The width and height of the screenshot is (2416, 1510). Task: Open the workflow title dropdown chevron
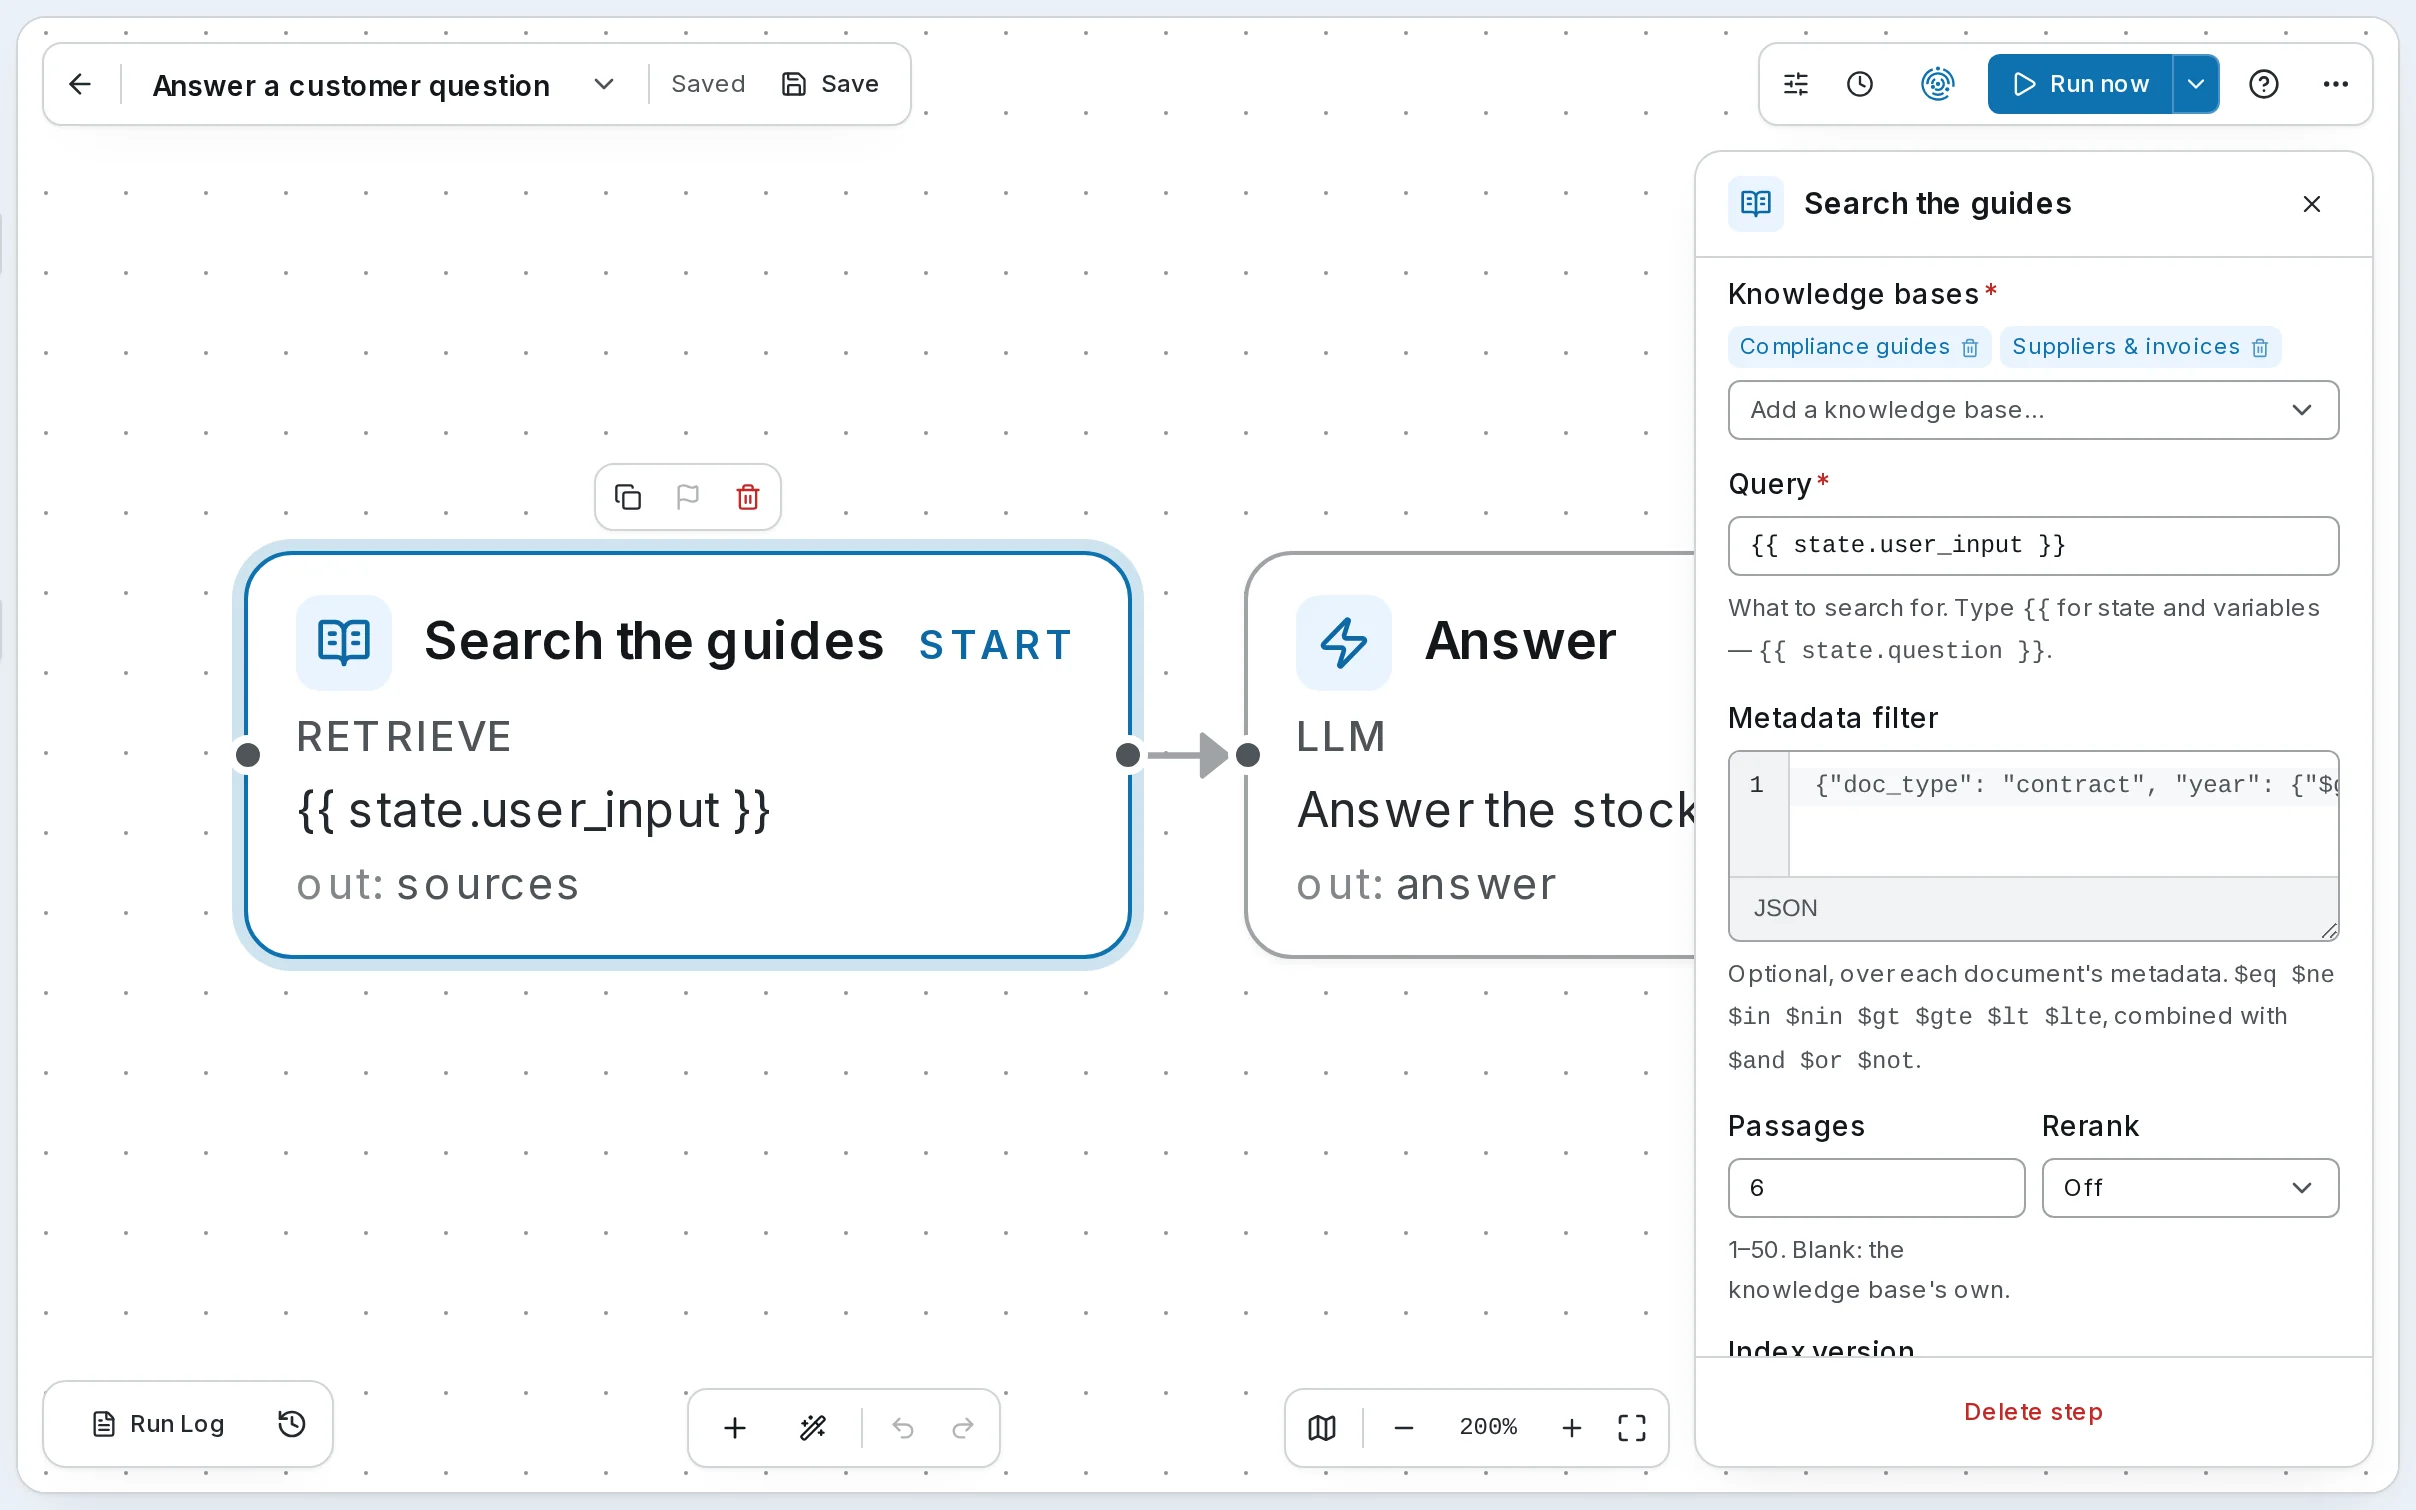click(603, 84)
